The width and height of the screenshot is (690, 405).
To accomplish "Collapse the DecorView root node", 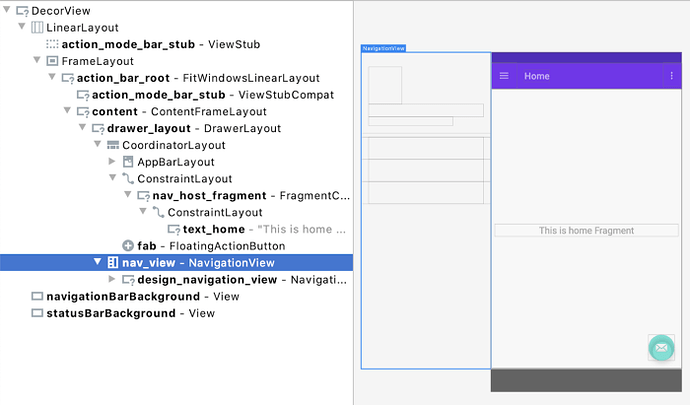I will pos(7,10).
